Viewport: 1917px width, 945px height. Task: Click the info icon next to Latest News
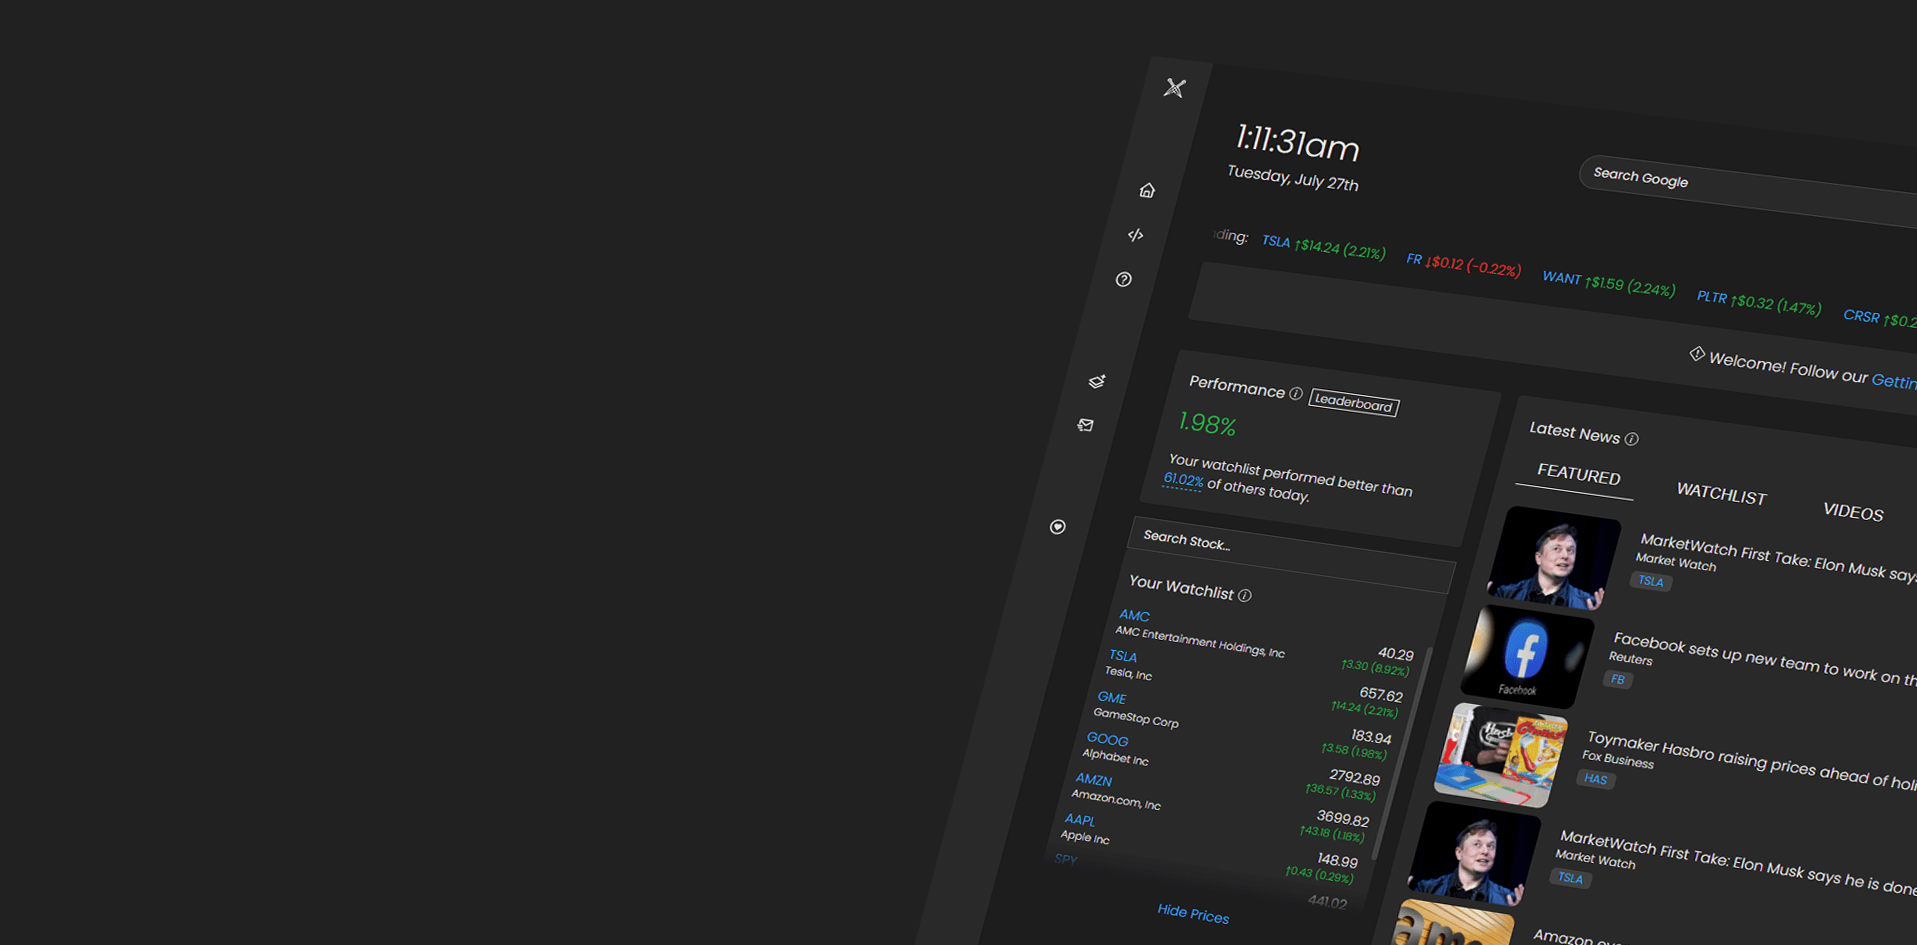[1631, 439]
